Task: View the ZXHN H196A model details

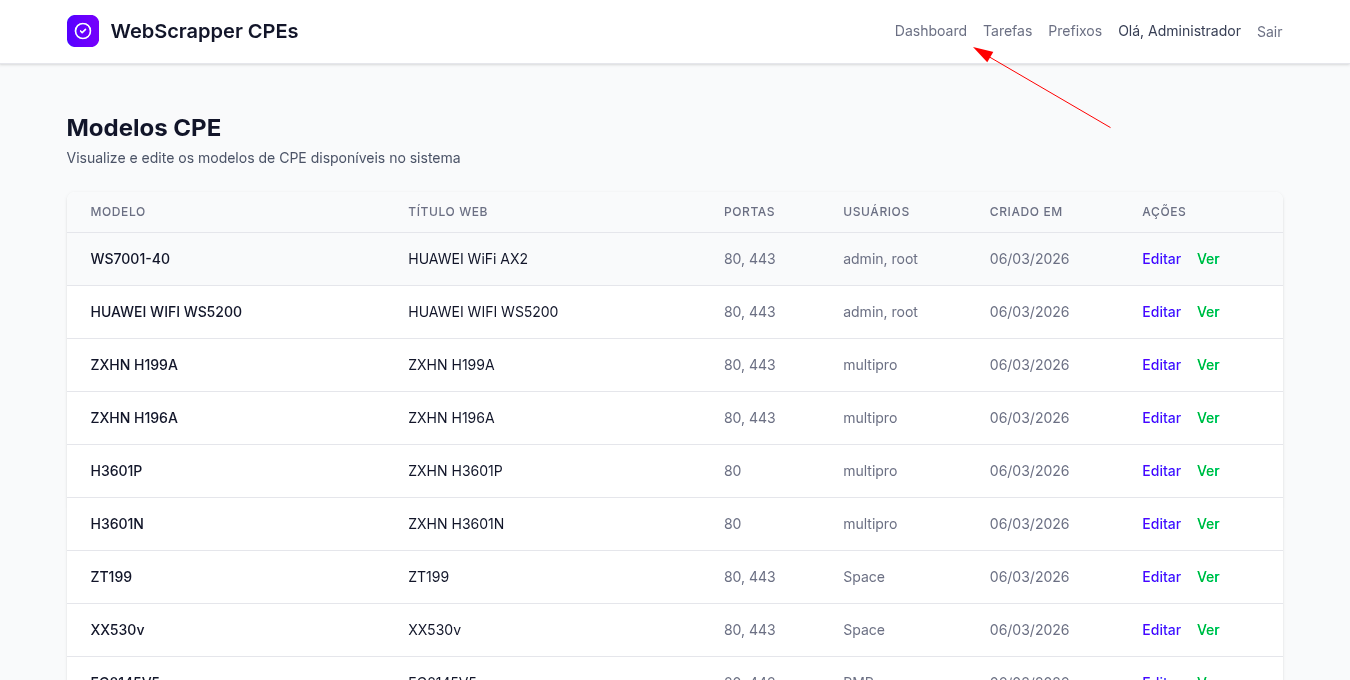Action: pos(1208,417)
